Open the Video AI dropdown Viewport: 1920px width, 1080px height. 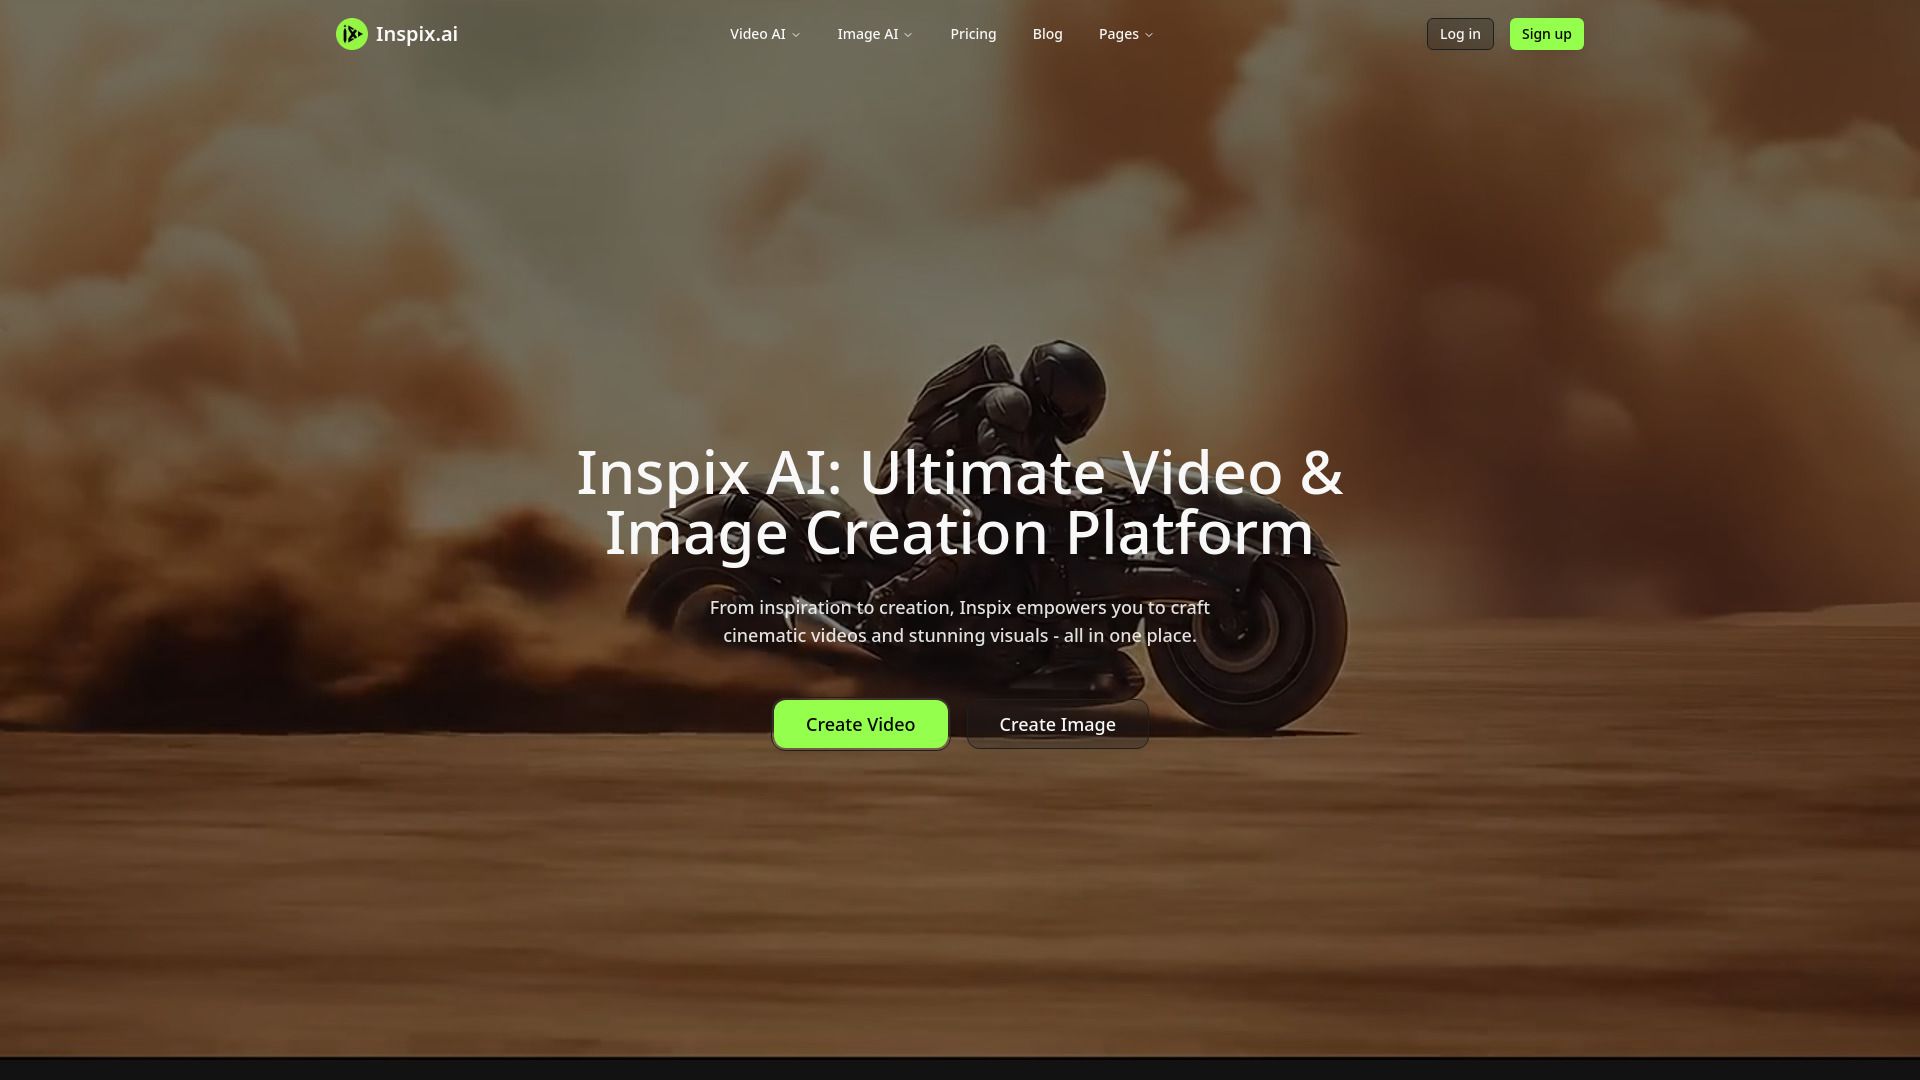757,33
